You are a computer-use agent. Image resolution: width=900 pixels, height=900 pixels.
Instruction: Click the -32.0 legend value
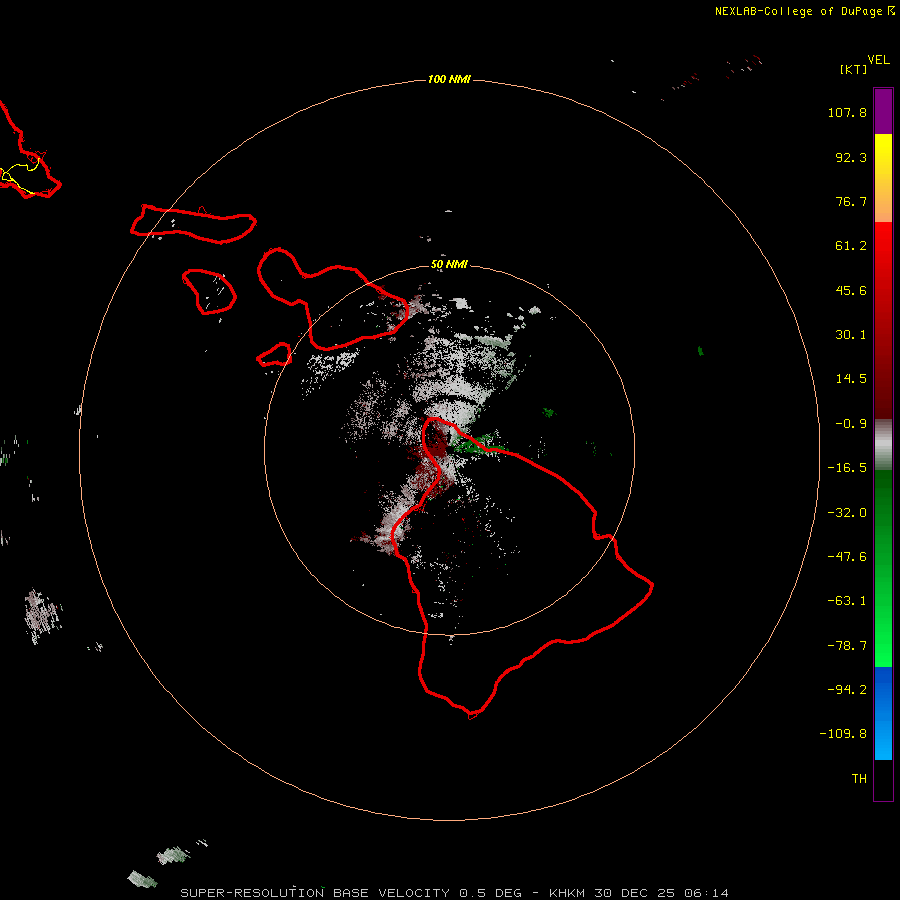click(x=847, y=513)
